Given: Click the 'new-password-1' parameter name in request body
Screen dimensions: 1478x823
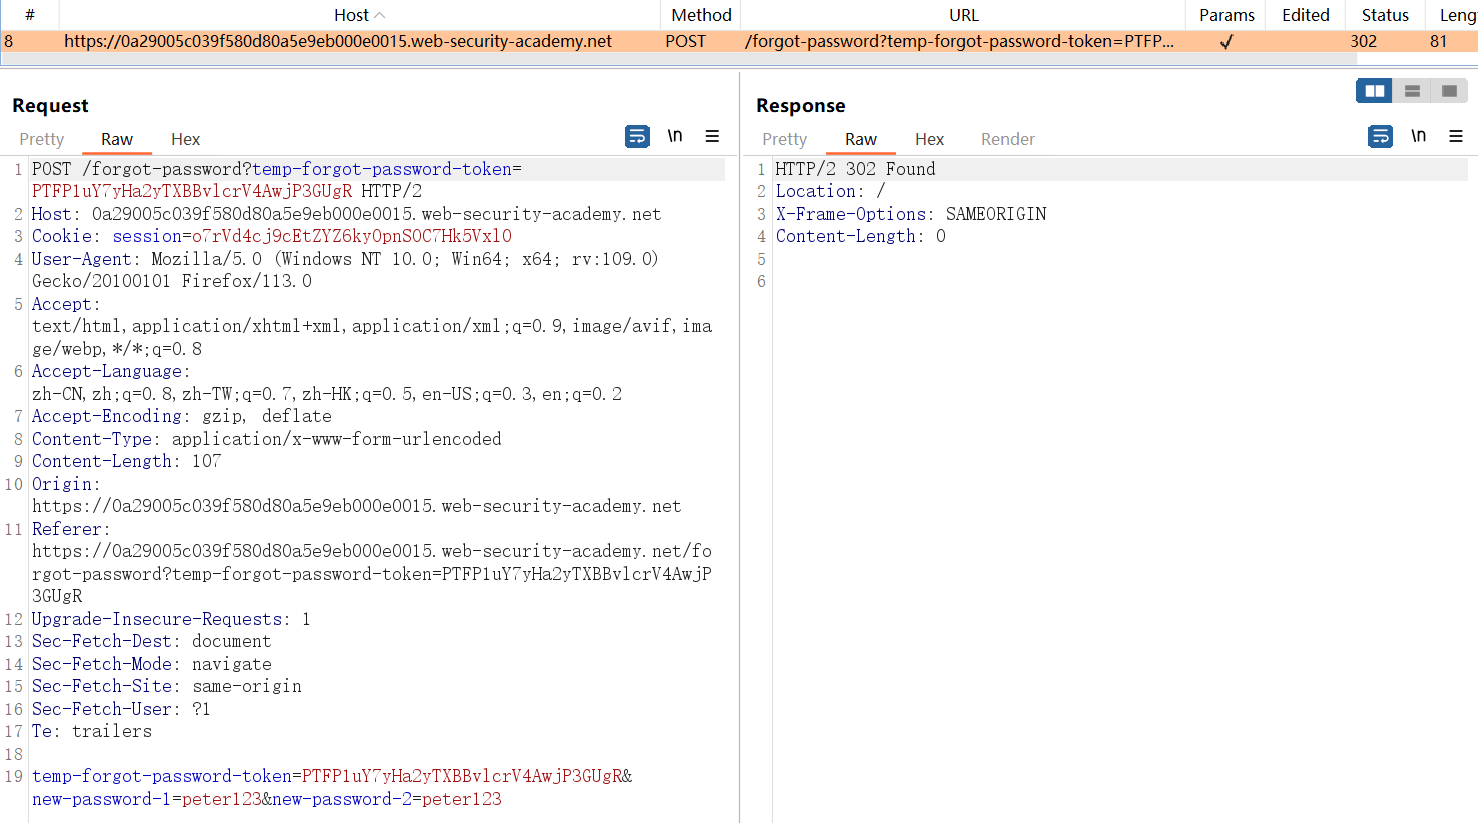Looking at the screenshot, I should (101, 799).
